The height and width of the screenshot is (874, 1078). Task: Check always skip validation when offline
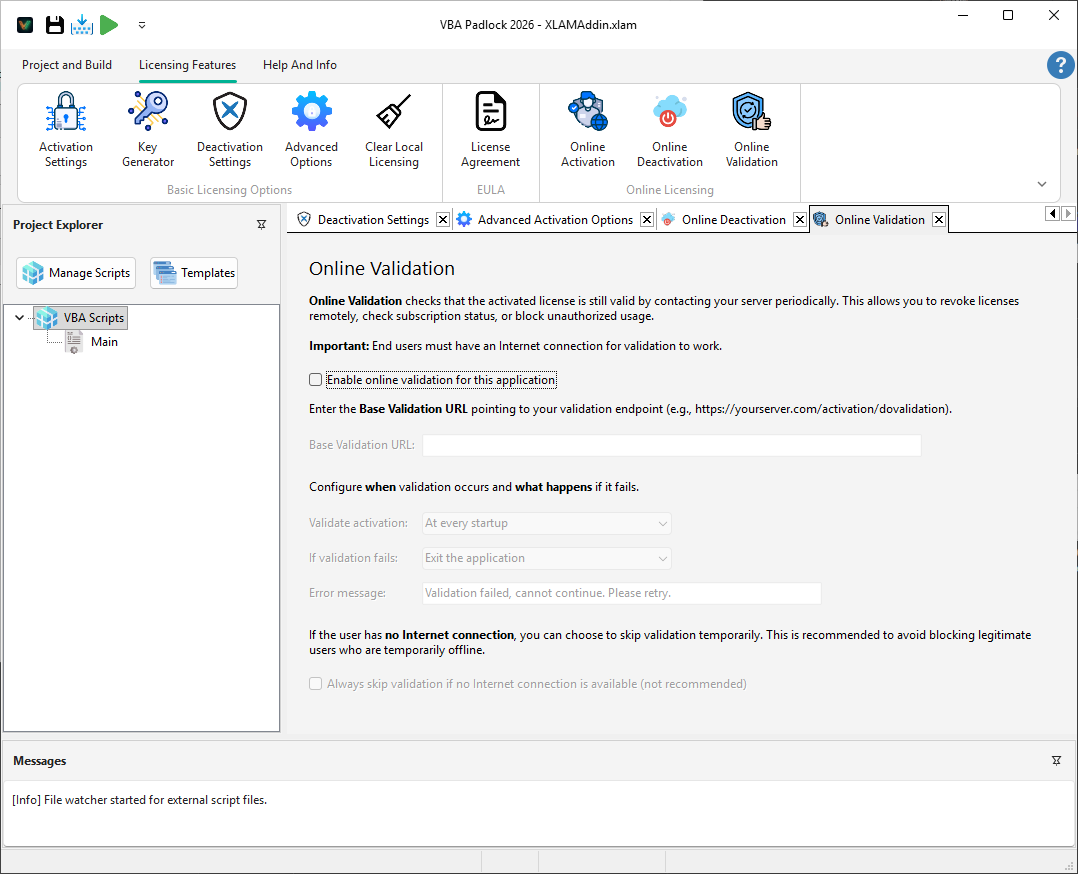point(315,683)
